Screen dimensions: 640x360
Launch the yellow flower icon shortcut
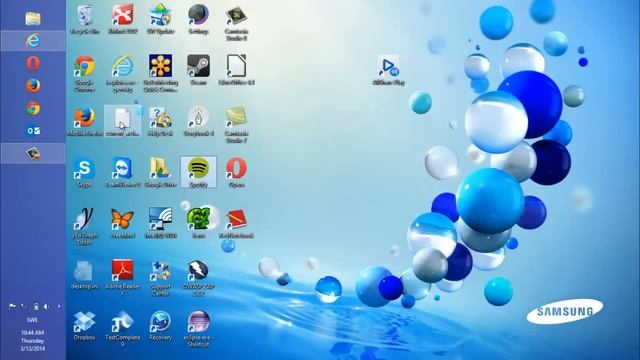pyautogui.click(x=160, y=73)
